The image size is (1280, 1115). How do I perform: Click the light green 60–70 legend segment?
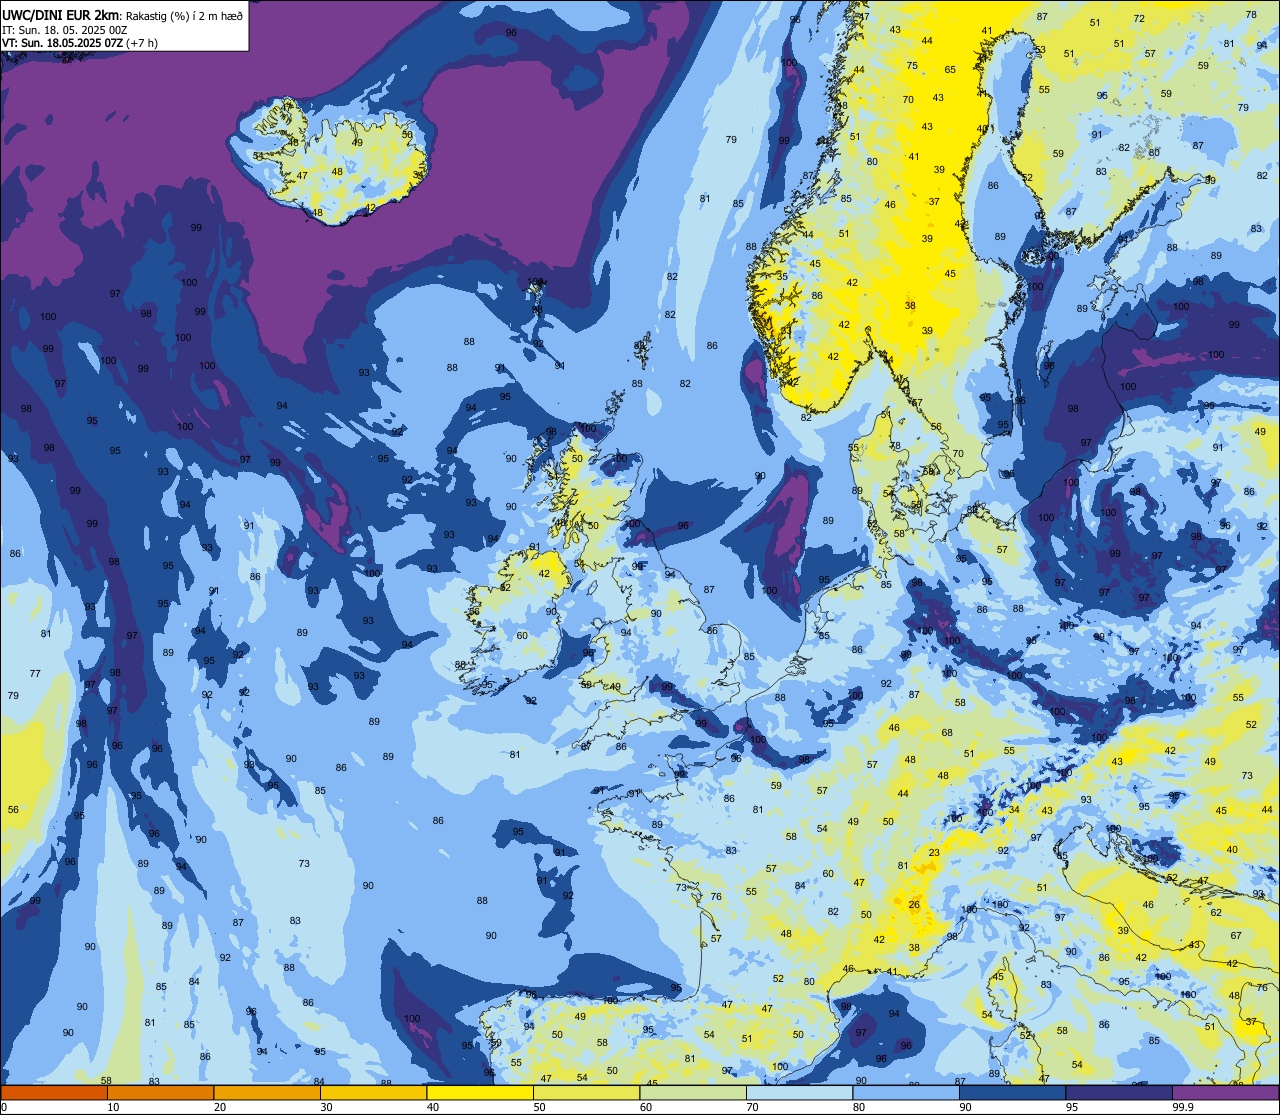pos(693,1092)
